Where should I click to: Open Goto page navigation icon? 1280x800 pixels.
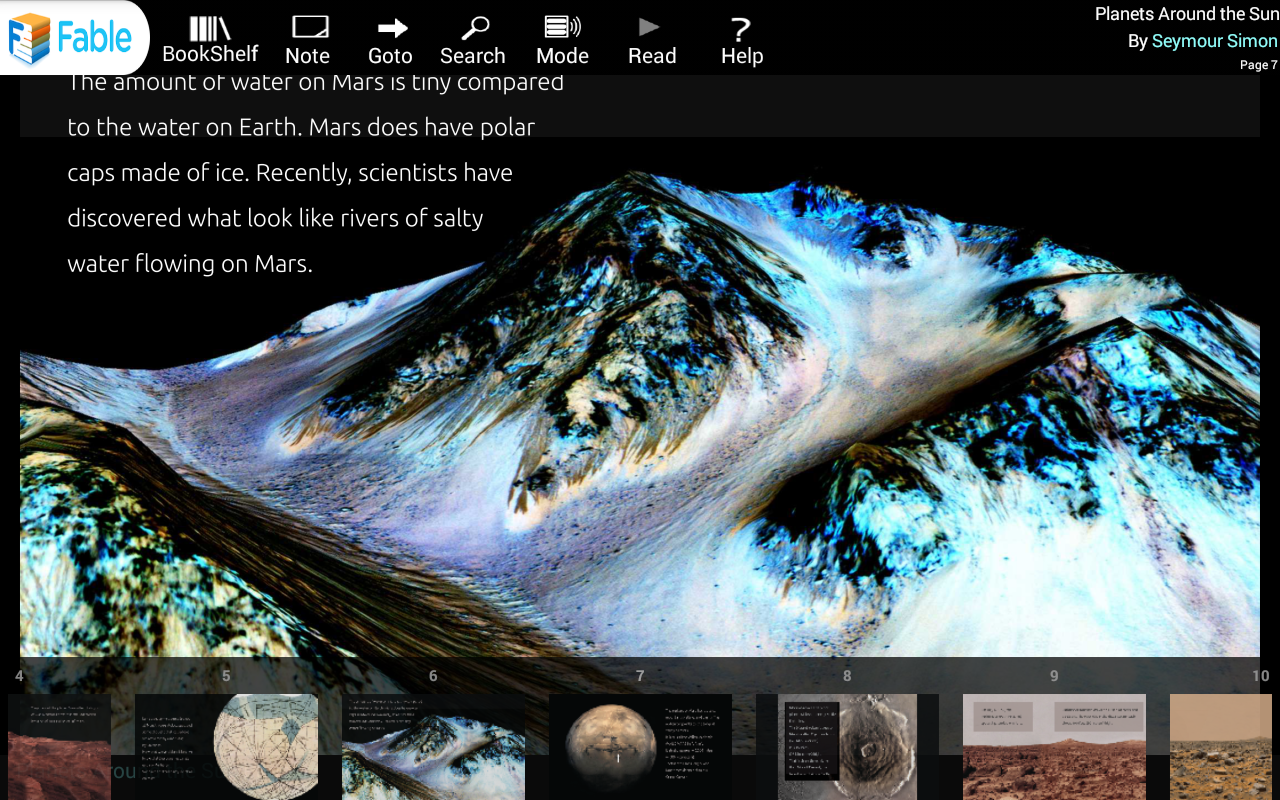click(x=390, y=38)
